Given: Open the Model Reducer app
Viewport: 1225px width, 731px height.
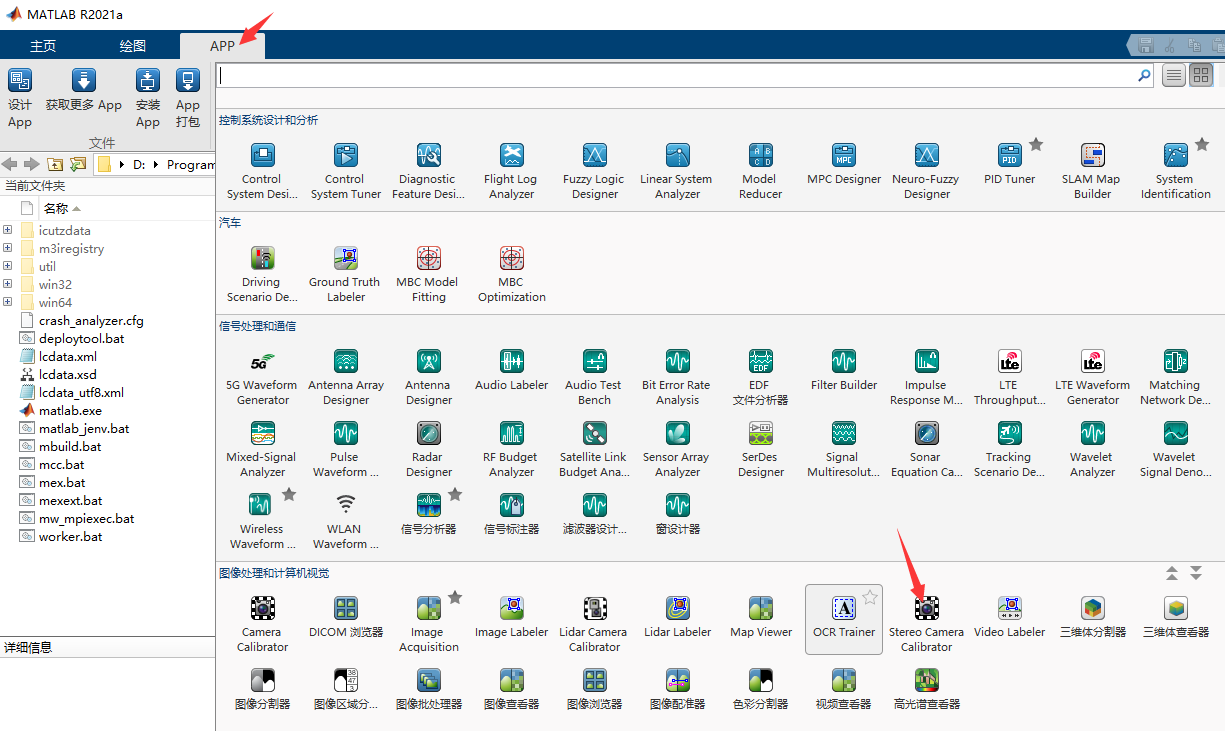Looking at the screenshot, I should [761, 171].
